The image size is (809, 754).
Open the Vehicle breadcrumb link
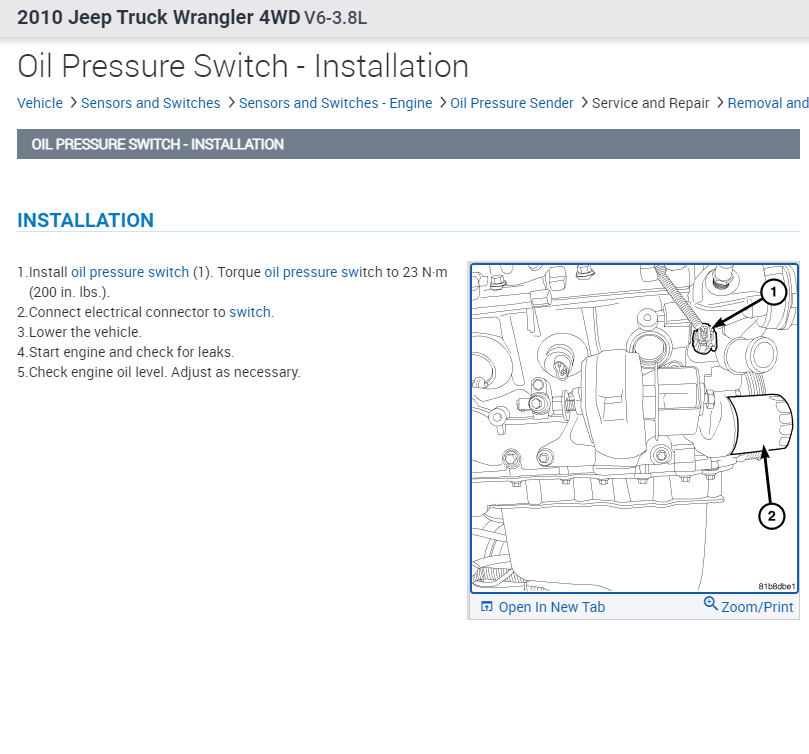[40, 103]
